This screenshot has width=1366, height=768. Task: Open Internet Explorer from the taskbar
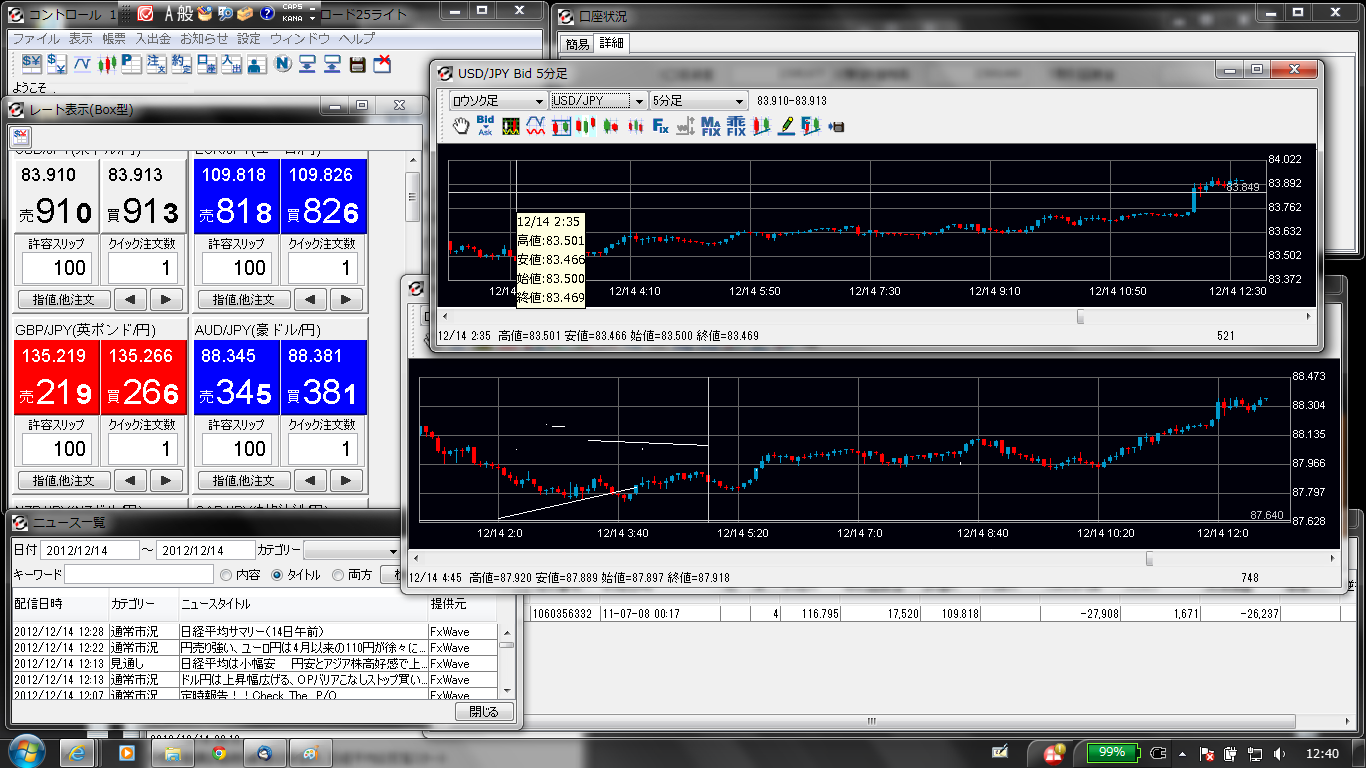[x=79, y=752]
